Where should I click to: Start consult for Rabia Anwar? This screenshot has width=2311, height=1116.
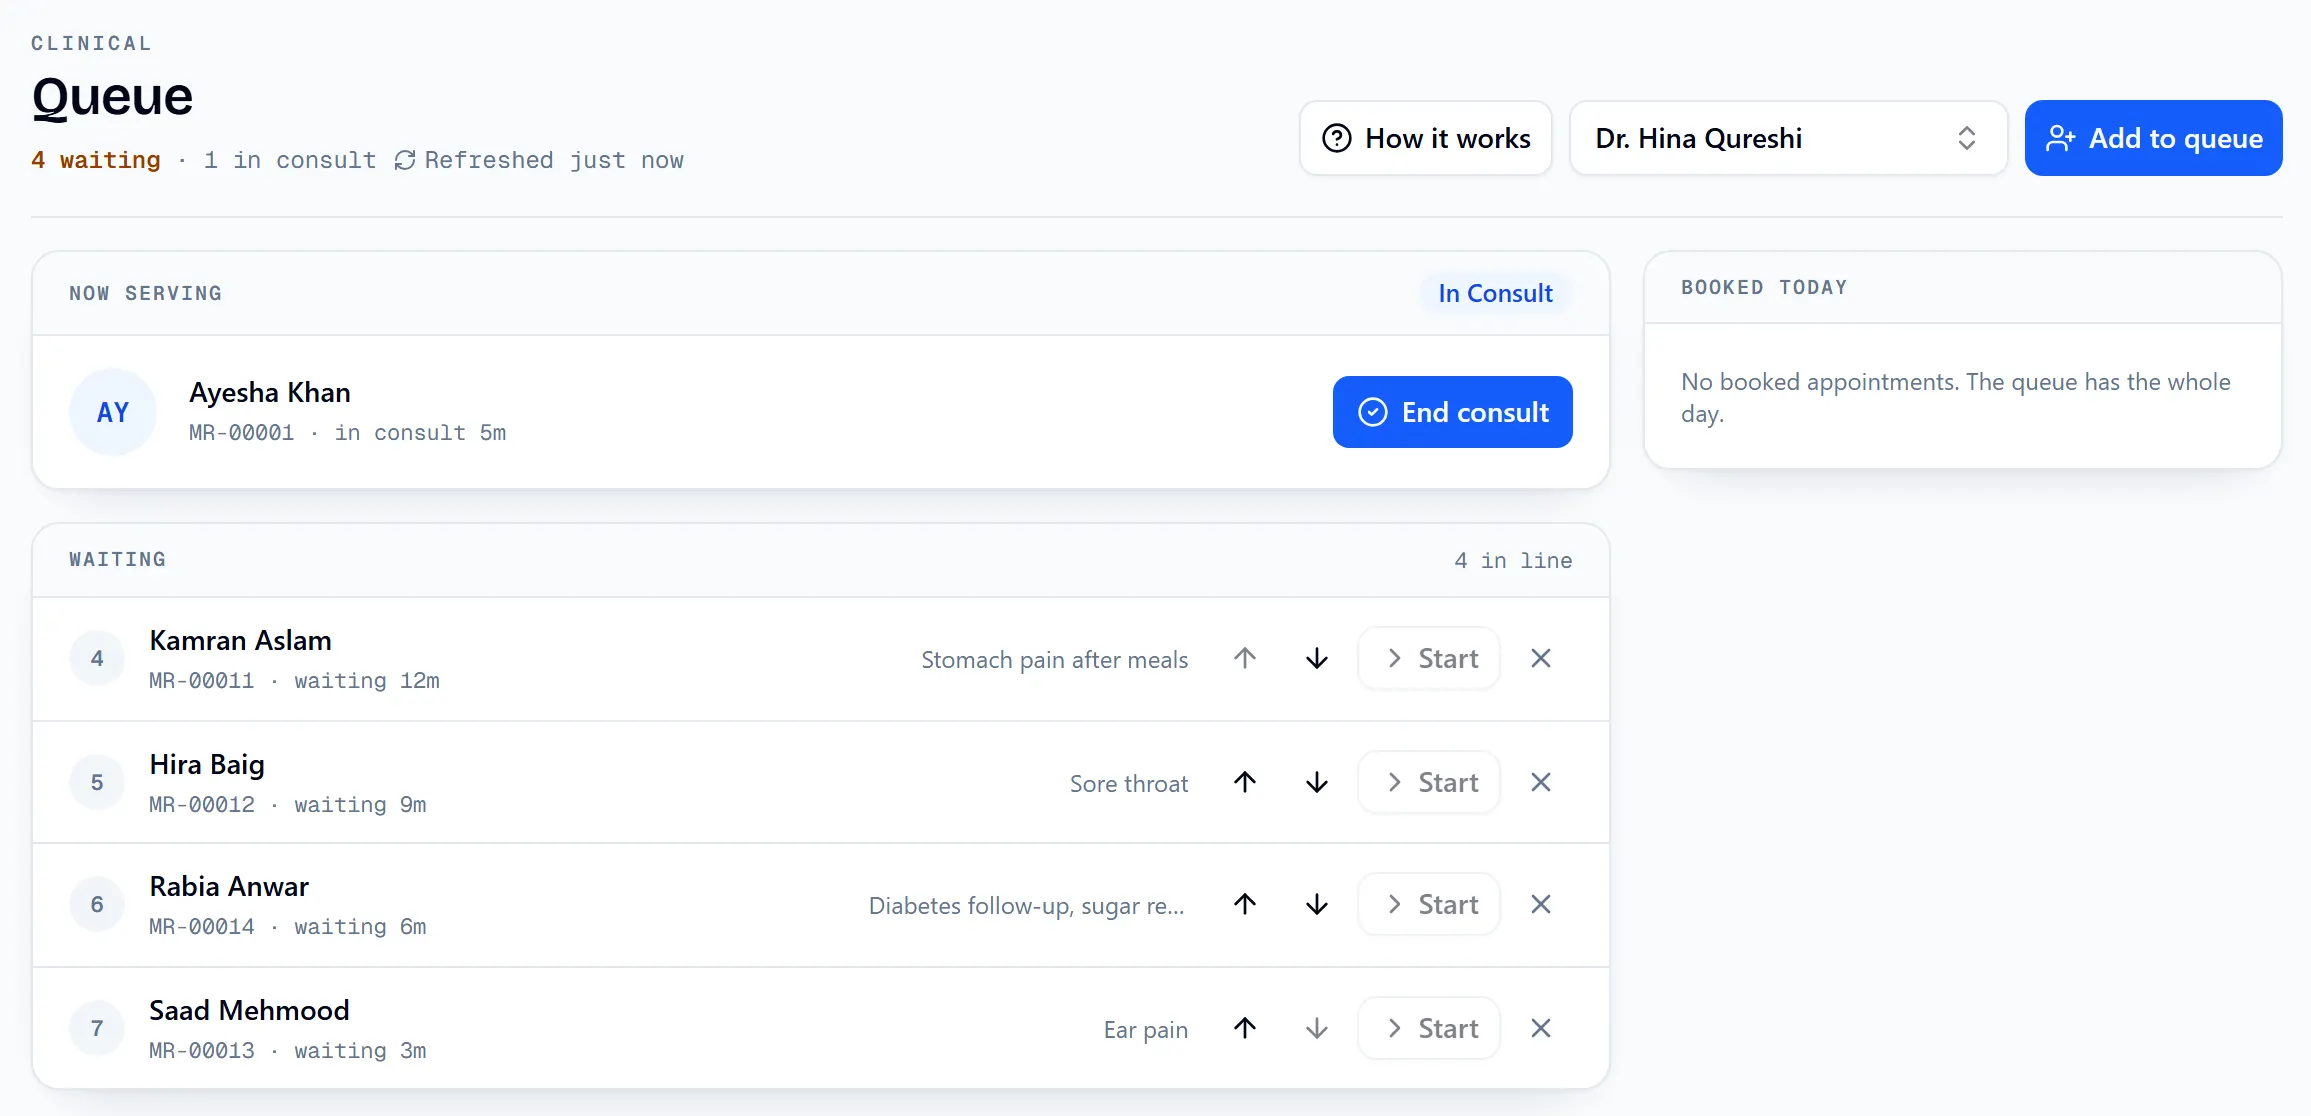point(1429,904)
